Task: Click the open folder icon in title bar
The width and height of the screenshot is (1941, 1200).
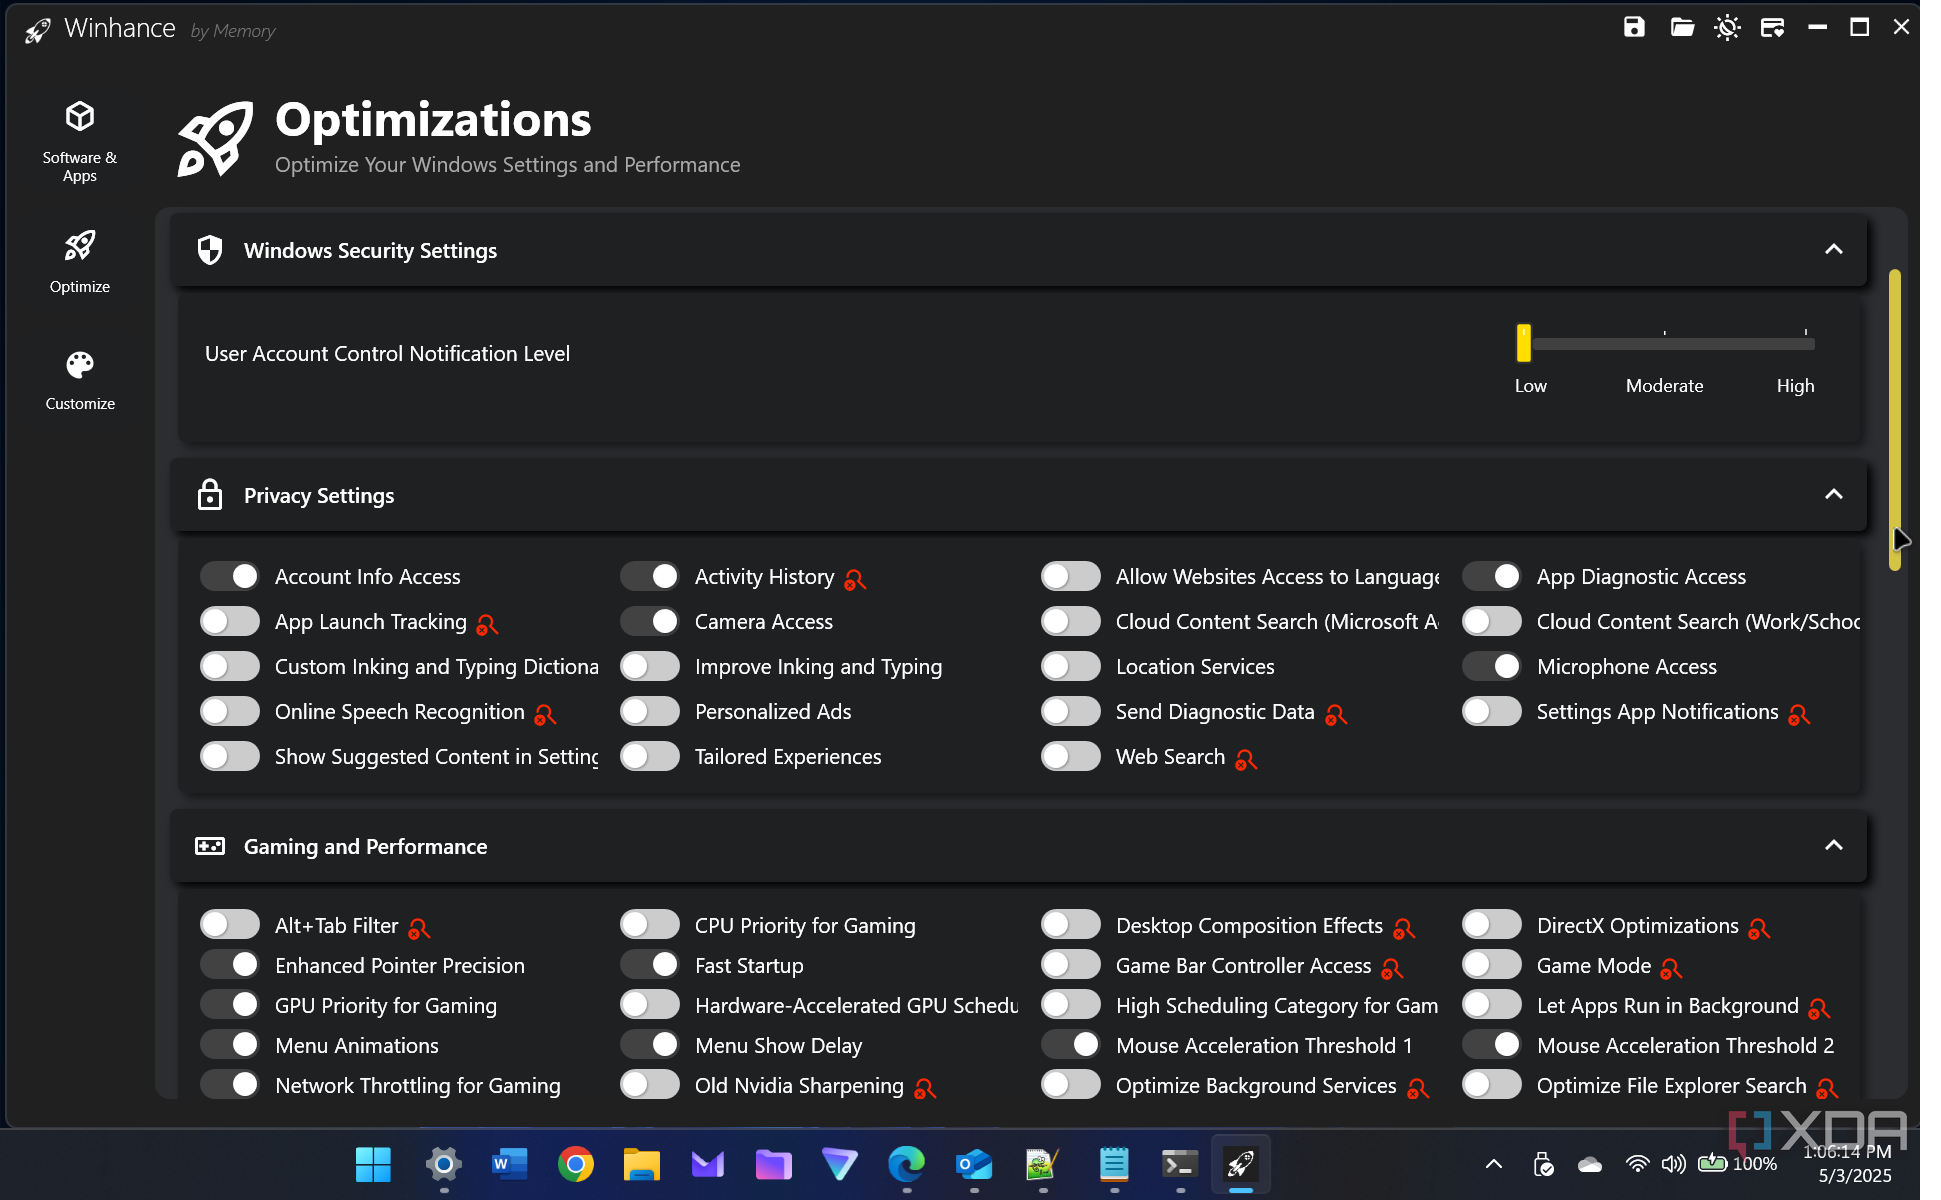Action: tap(1682, 27)
